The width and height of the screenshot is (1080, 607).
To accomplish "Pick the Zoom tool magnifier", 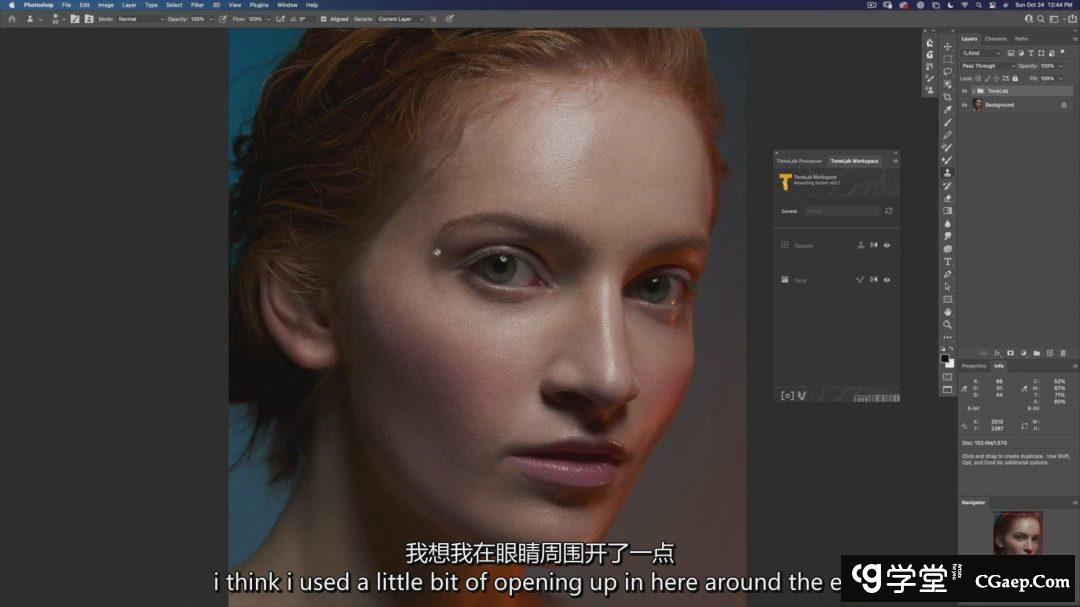I will (947, 324).
